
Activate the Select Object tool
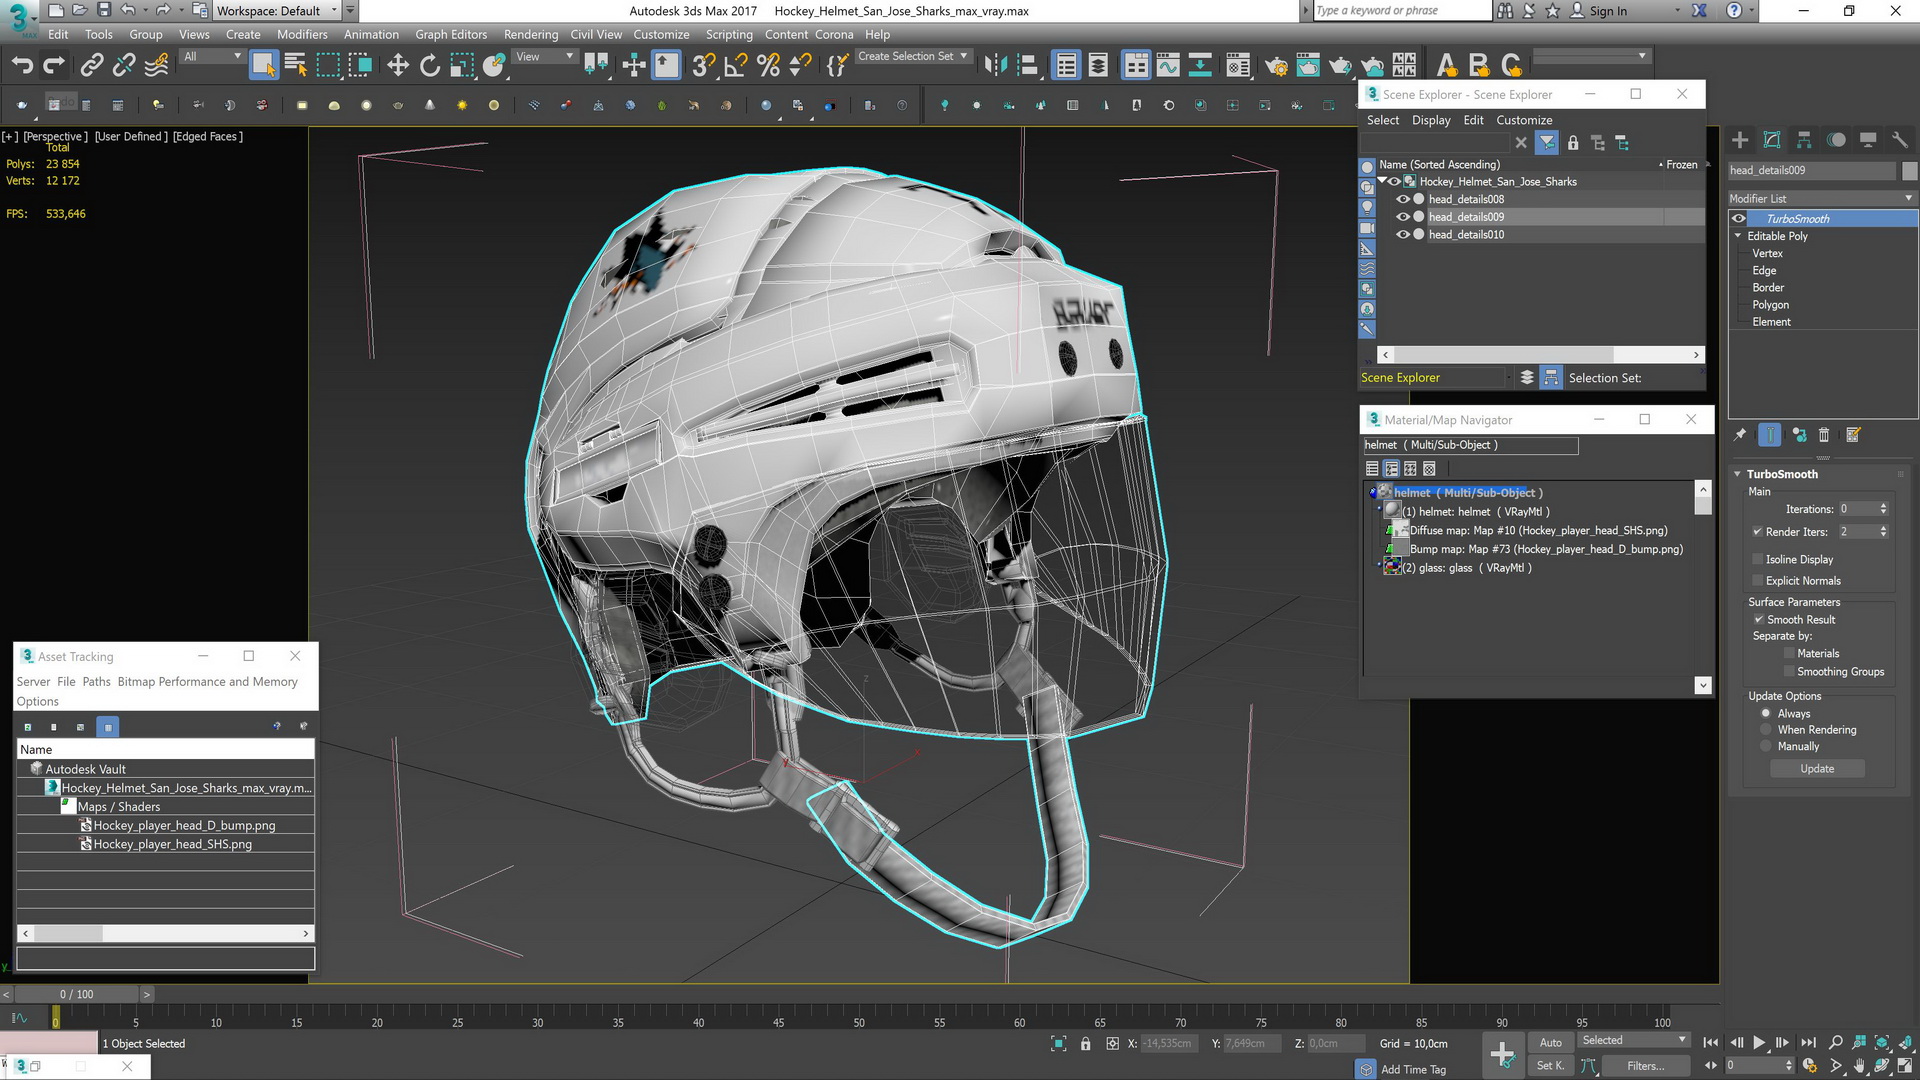pos(263,66)
